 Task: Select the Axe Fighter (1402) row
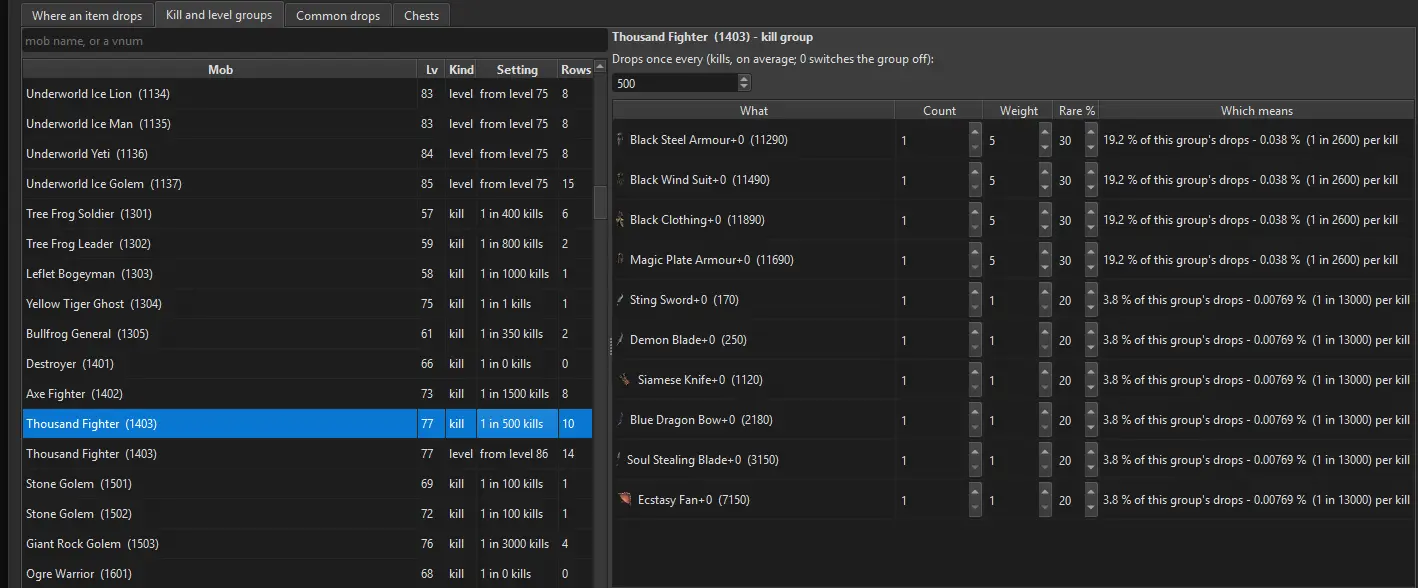pos(307,394)
